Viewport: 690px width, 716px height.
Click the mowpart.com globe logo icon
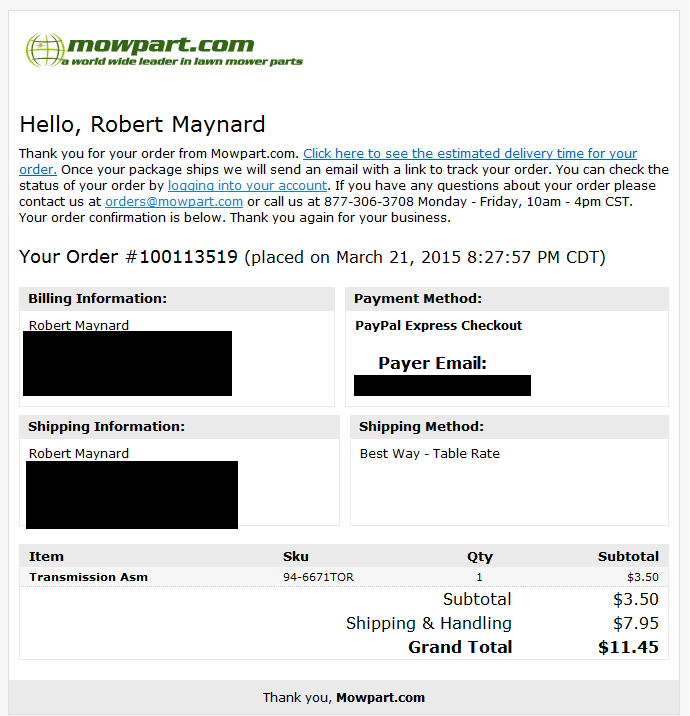coord(45,50)
